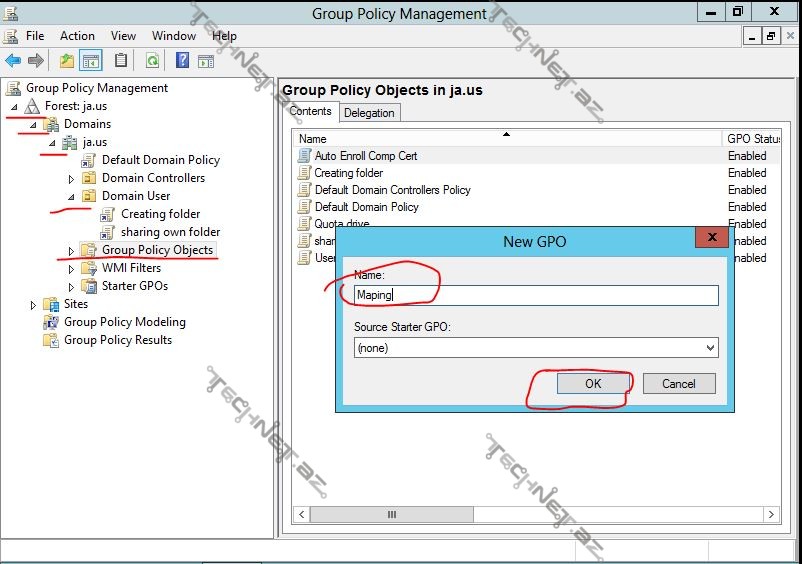
Task: Expand the Sites tree node
Action: 33,305
